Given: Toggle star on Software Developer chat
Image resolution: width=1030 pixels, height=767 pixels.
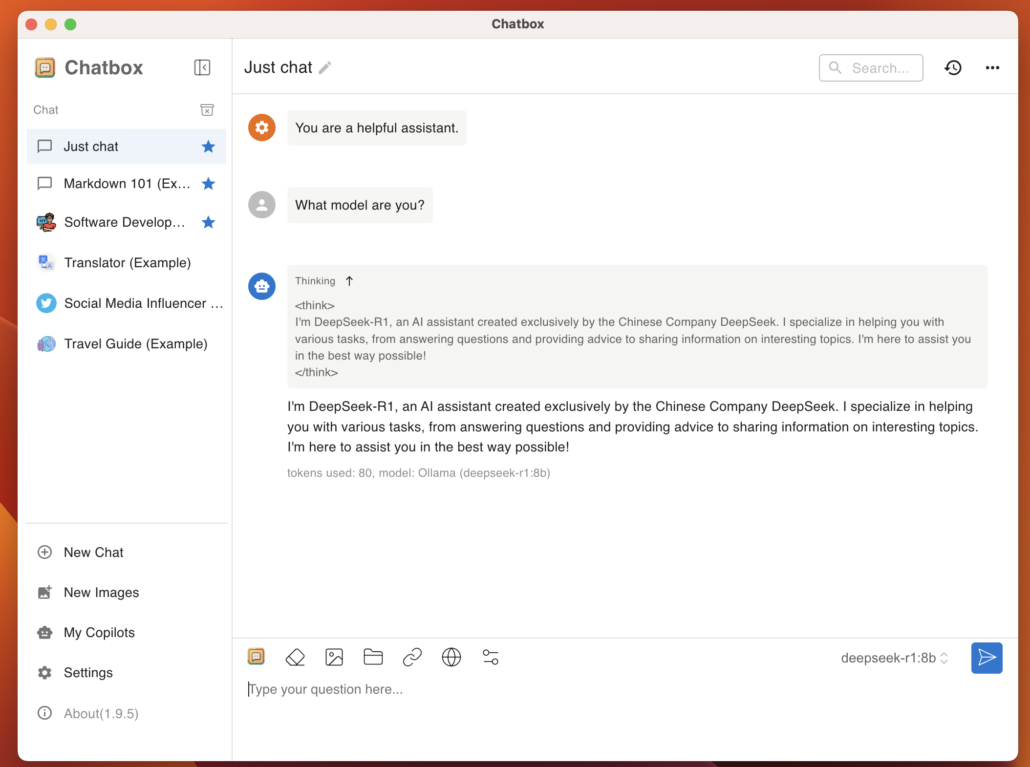Looking at the screenshot, I should pyautogui.click(x=208, y=222).
